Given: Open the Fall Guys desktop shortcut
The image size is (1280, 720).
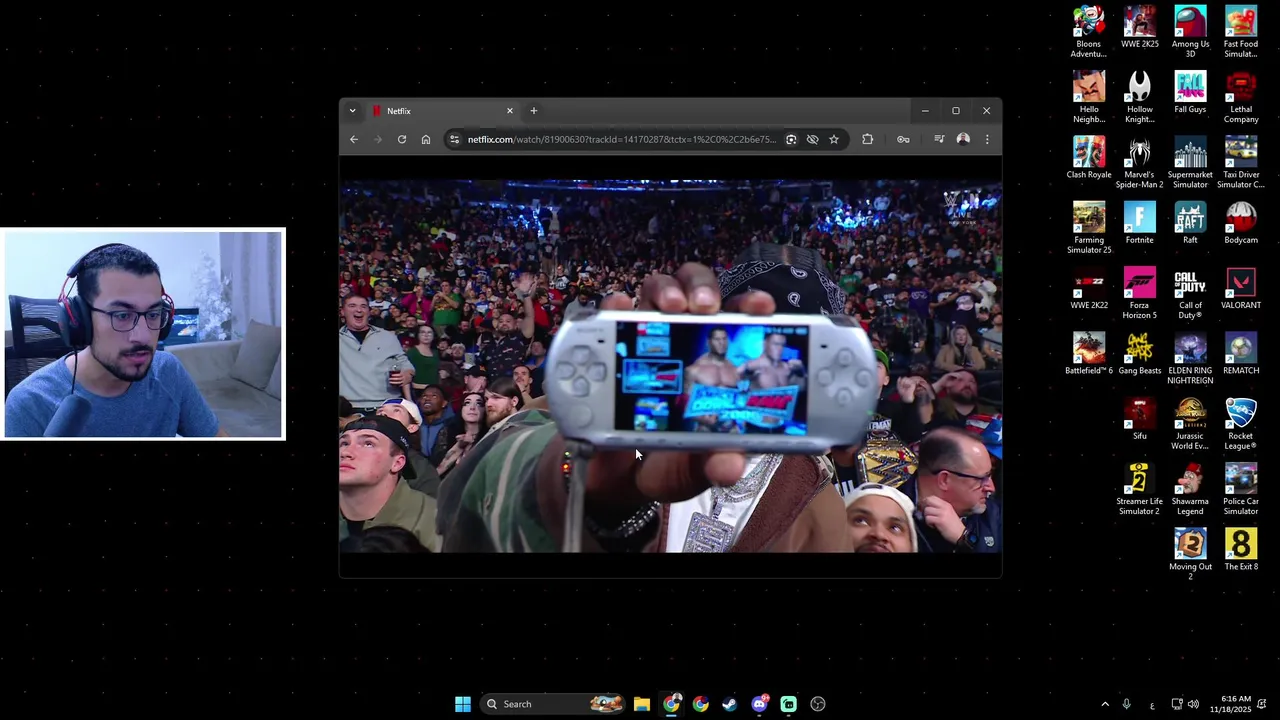Looking at the screenshot, I should click(1190, 93).
